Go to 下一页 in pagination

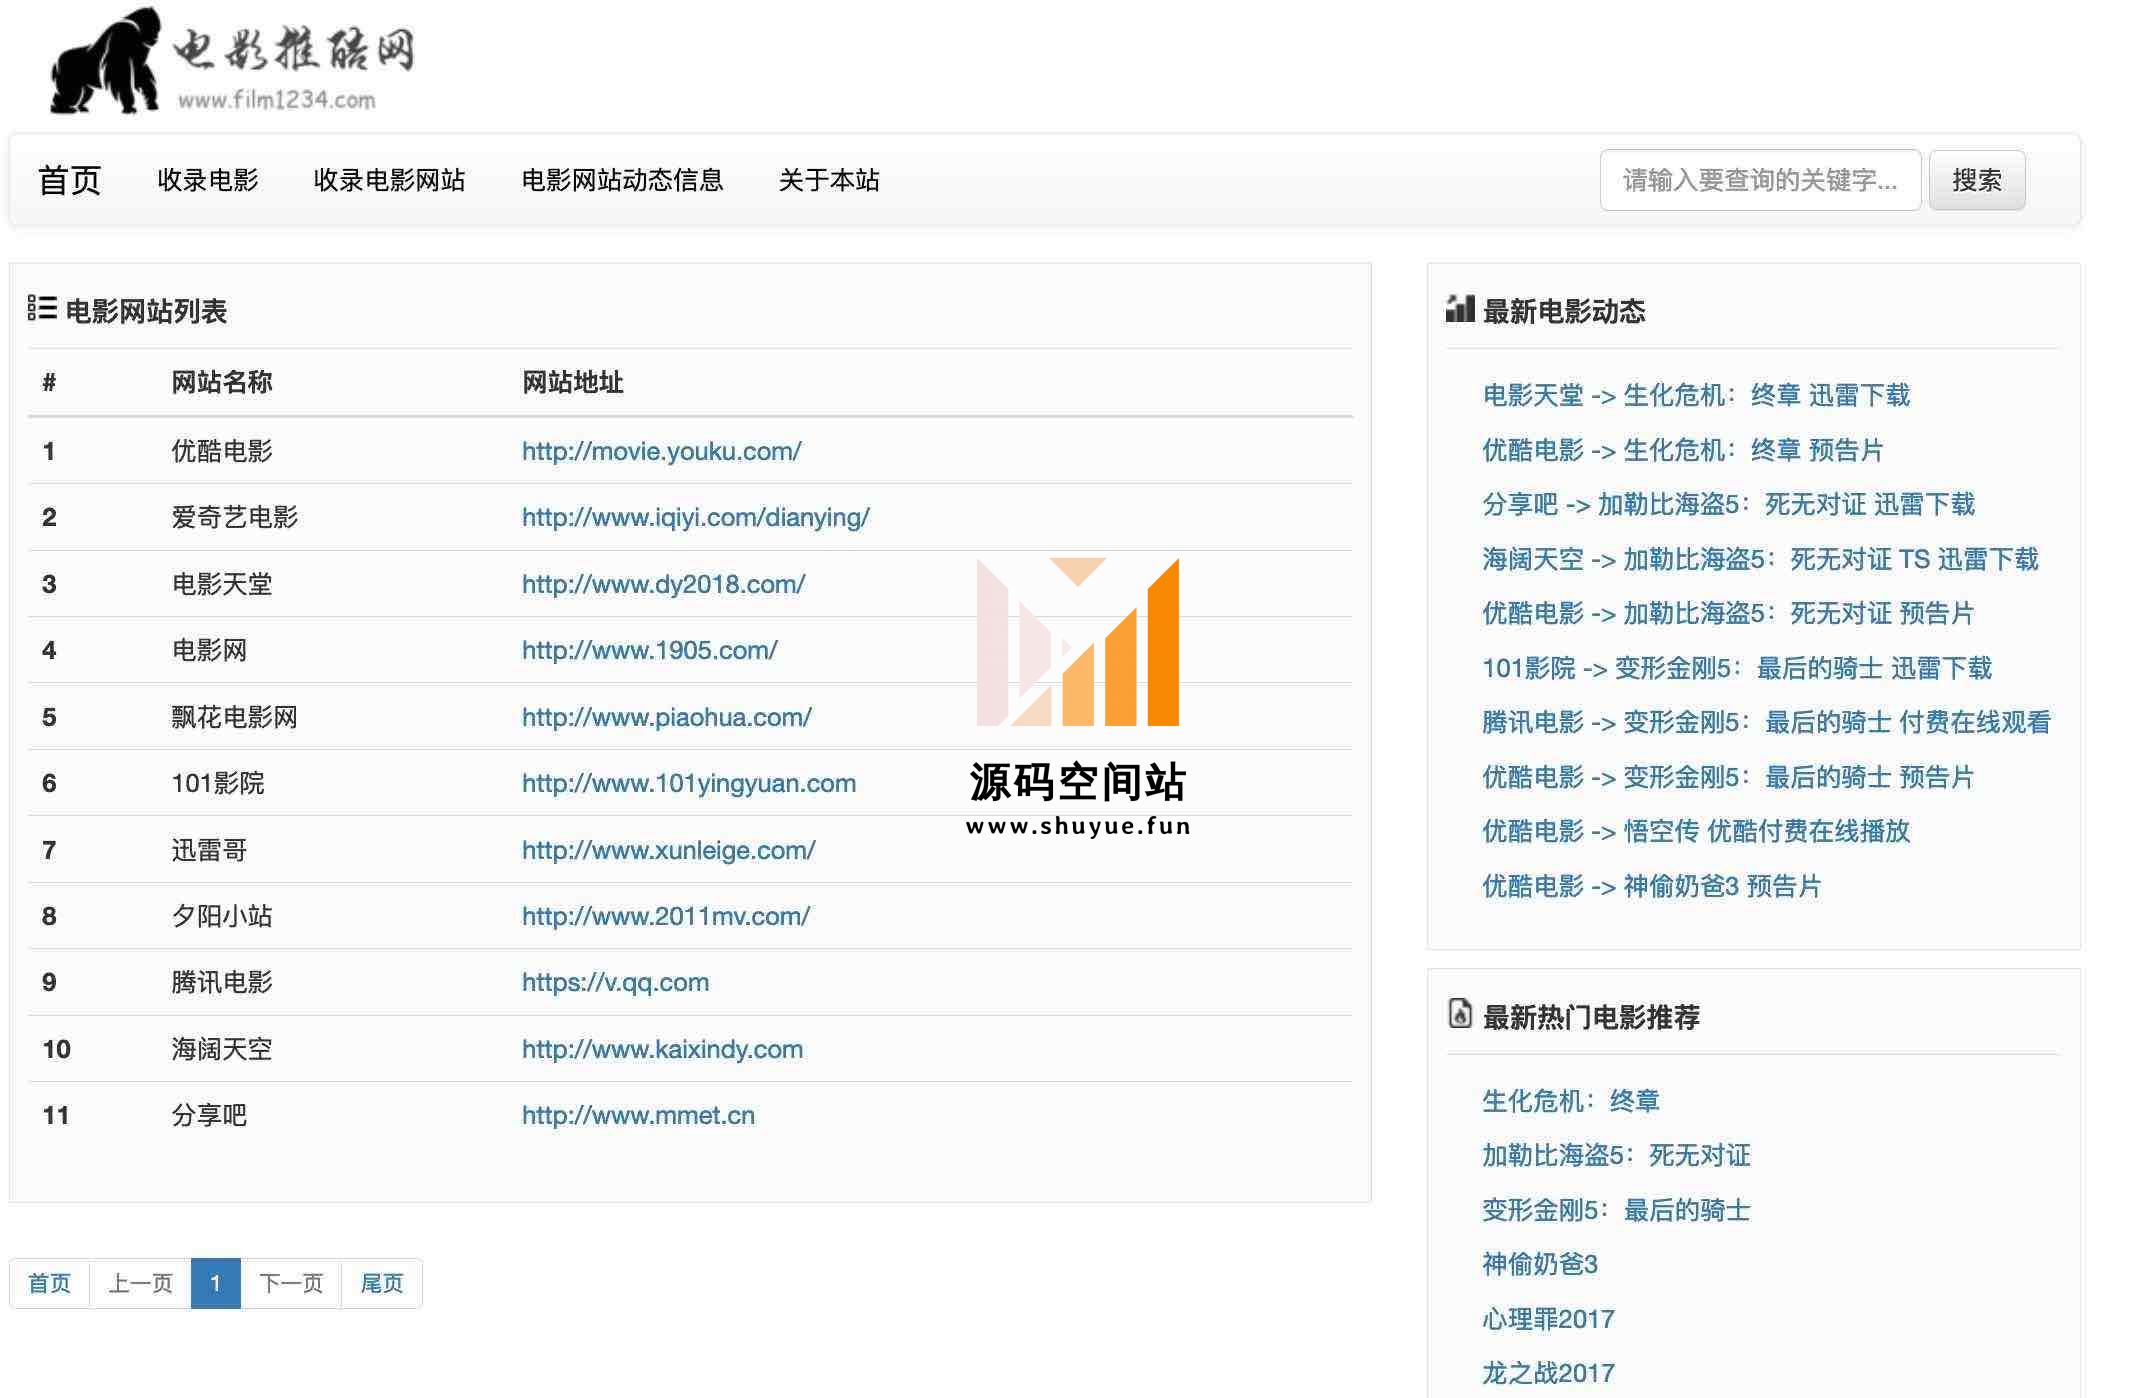click(291, 1283)
